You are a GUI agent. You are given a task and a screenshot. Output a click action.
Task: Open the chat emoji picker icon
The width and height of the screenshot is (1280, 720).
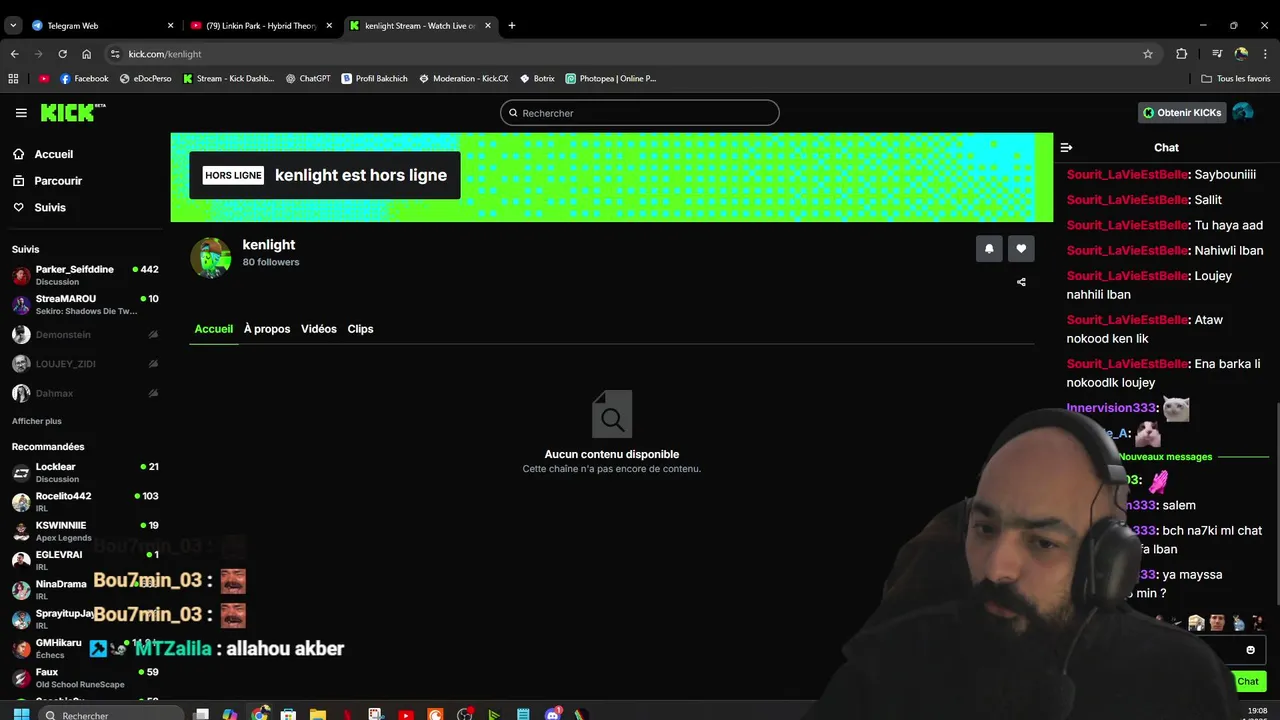point(1250,650)
